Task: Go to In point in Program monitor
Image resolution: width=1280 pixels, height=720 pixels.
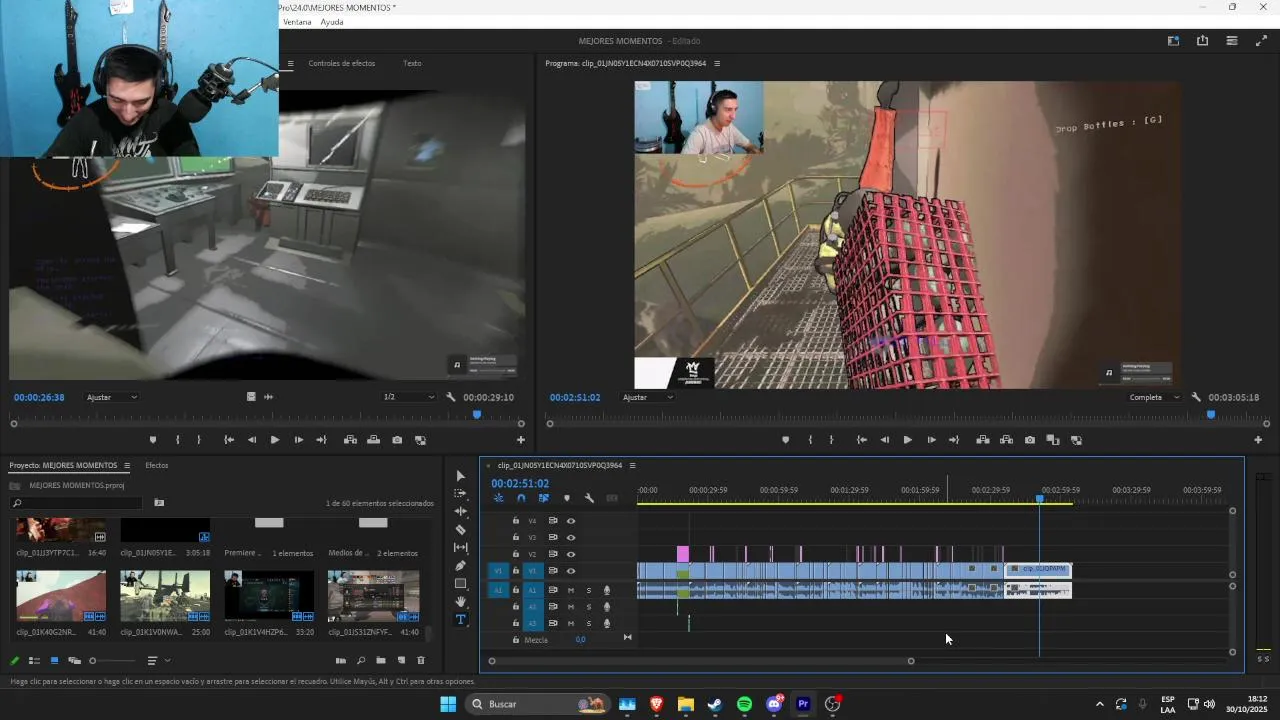Action: (x=862, y=440)
